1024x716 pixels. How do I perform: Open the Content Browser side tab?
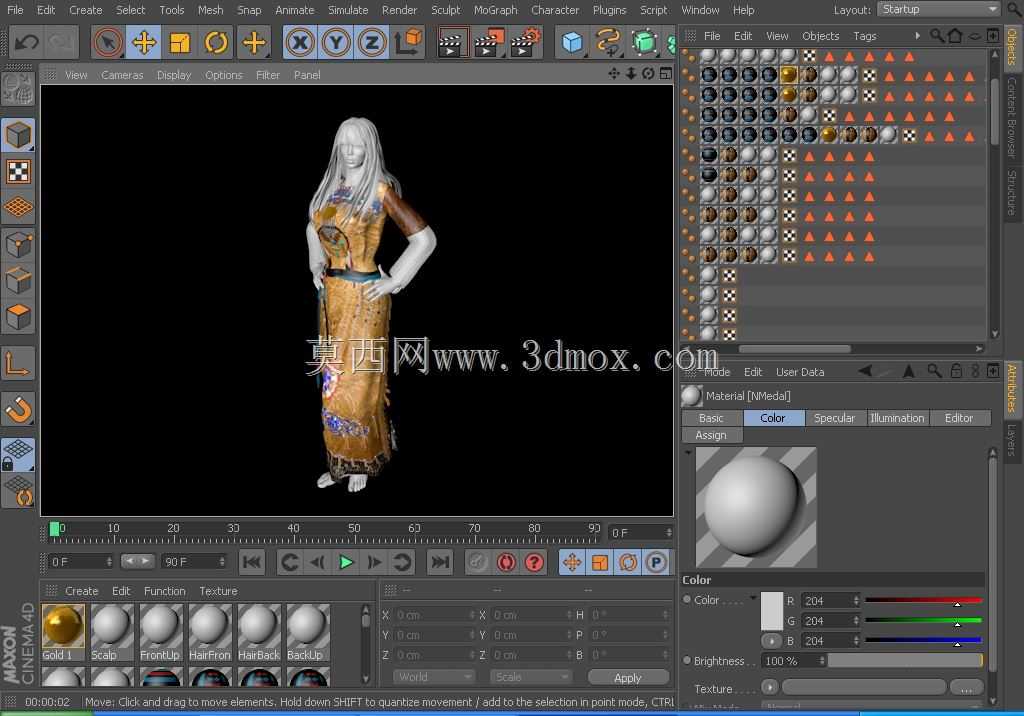tap(1012, 118)
